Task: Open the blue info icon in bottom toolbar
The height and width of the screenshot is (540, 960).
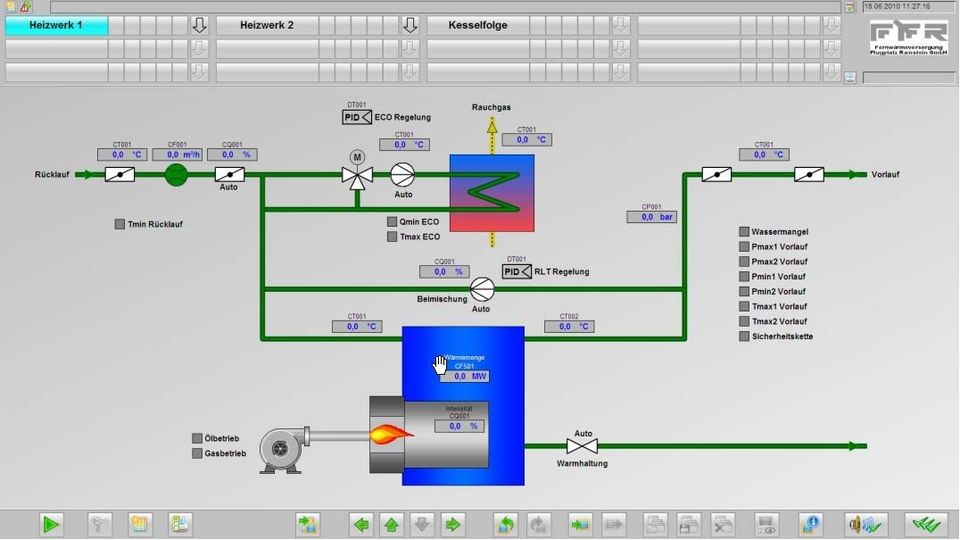Action: point(811,524)
